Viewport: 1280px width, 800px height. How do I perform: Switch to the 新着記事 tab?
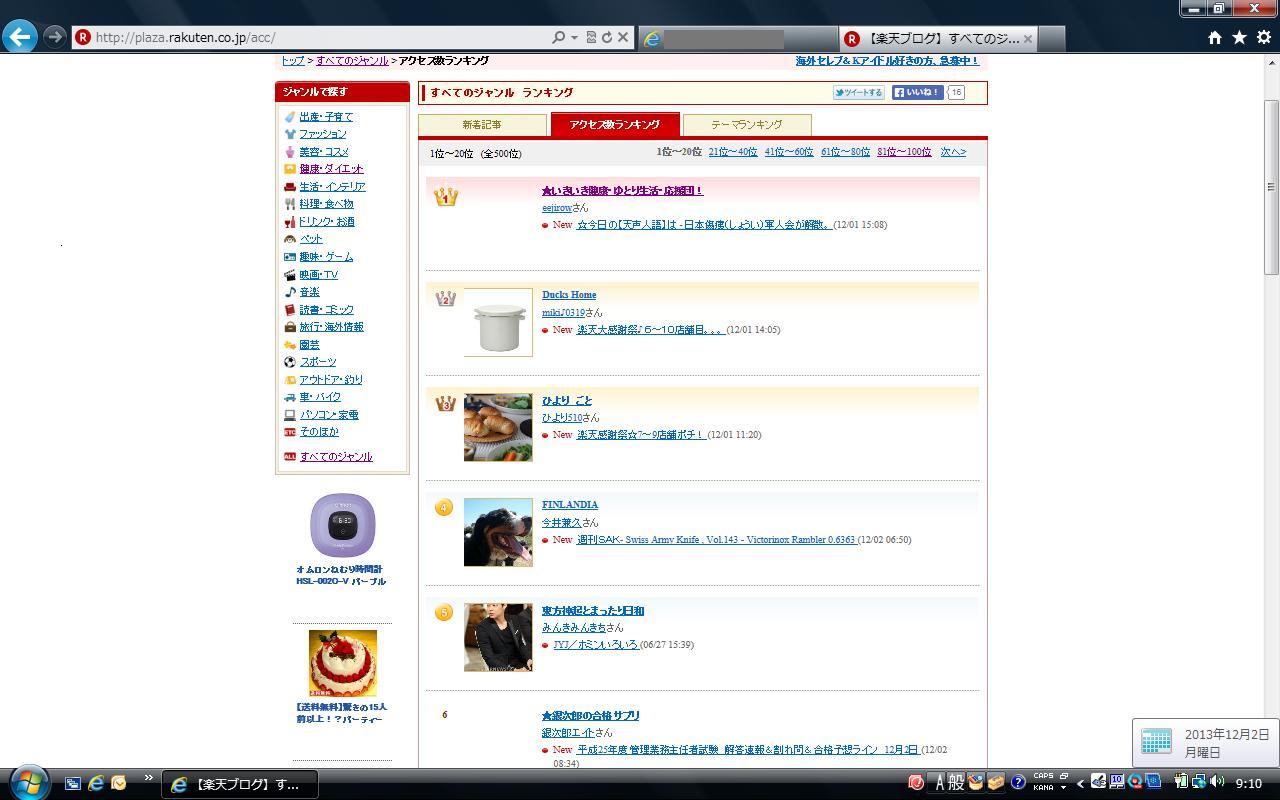click(482, 125)
